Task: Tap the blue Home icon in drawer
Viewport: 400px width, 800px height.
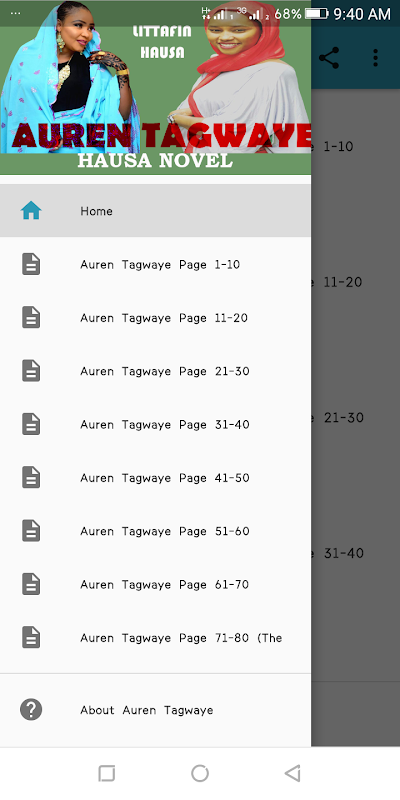Action: pyautogui.click(x=31, y=210)
